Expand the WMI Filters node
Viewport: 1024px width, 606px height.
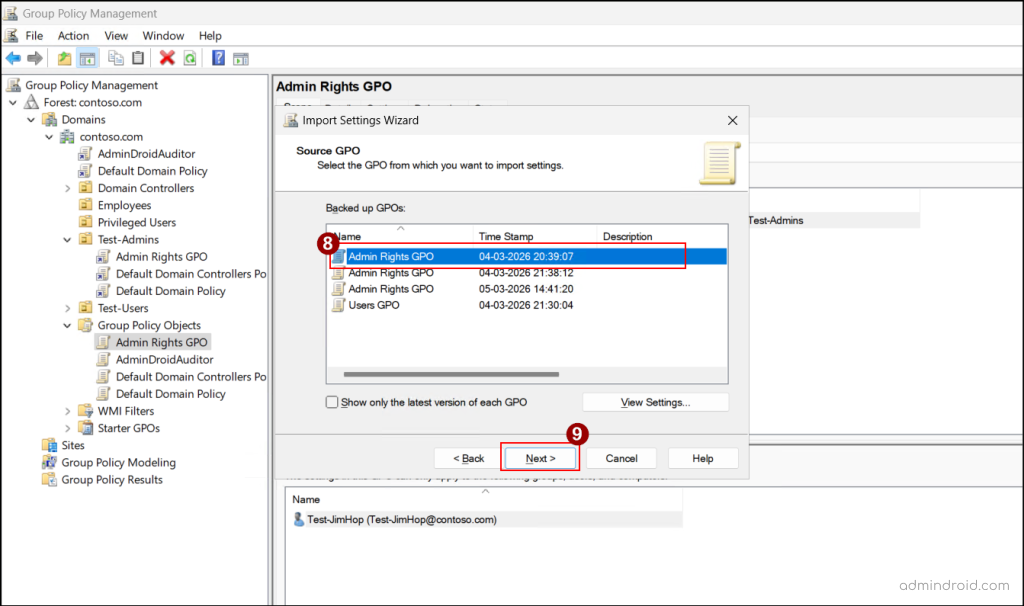pos(67,410)
